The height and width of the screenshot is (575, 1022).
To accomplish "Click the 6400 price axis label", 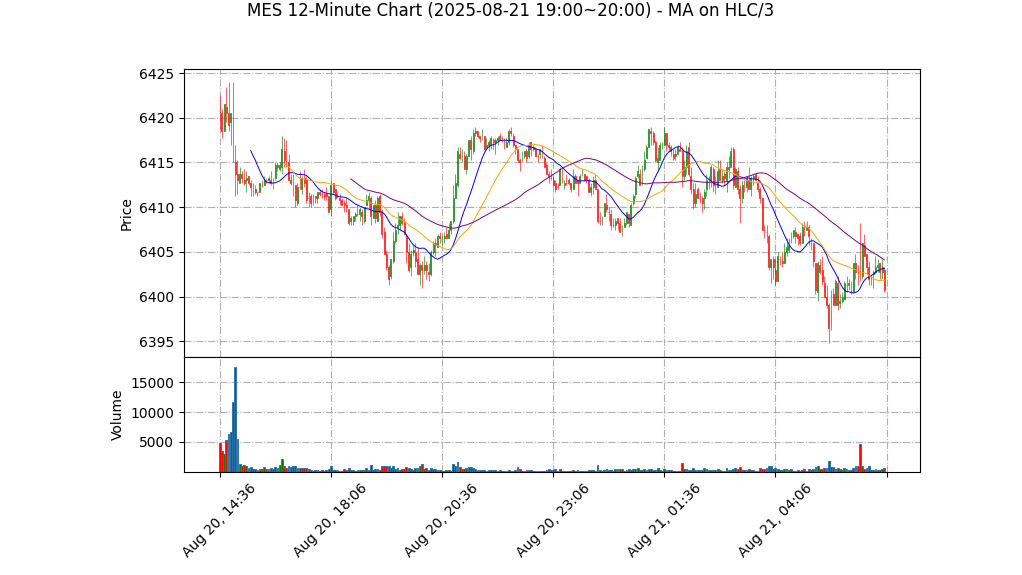I will point(156,297).
